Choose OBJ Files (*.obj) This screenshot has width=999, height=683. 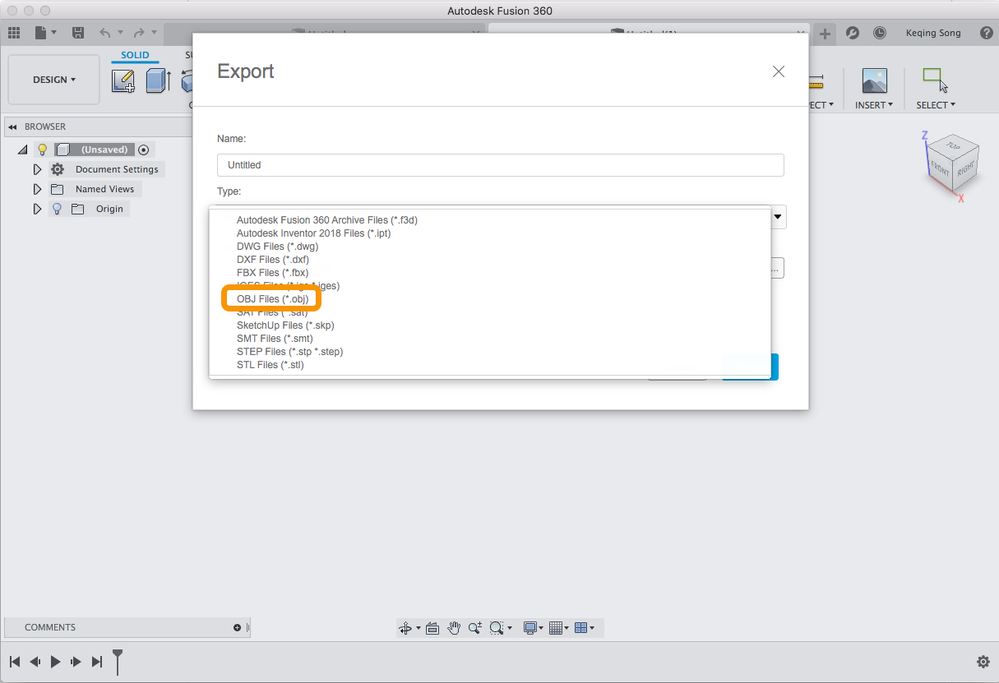[272, 299]
